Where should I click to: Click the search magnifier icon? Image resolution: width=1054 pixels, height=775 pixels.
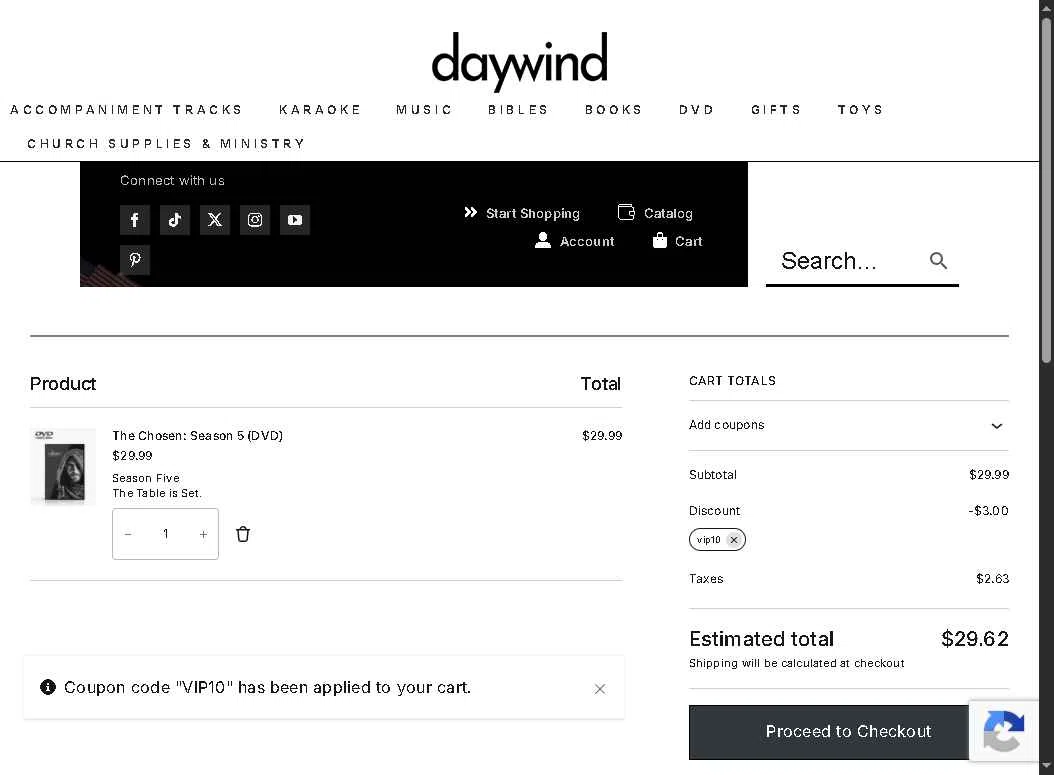tap(938, 261)
